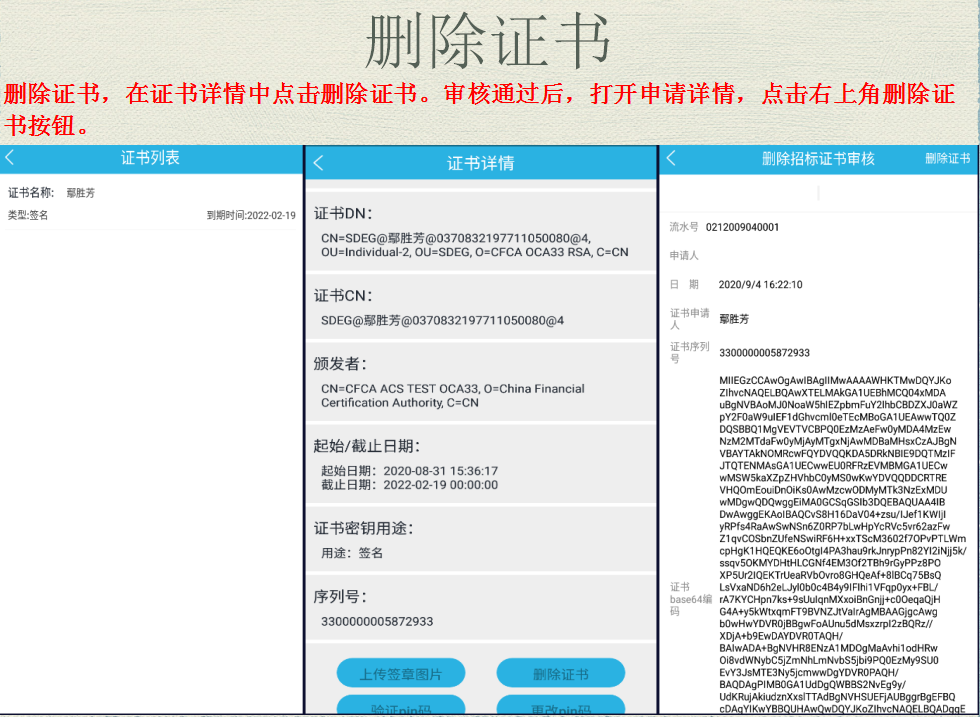The image size is (980, 717).
Task: Click the 证书列表 title
Action: (x=150, y=158)
